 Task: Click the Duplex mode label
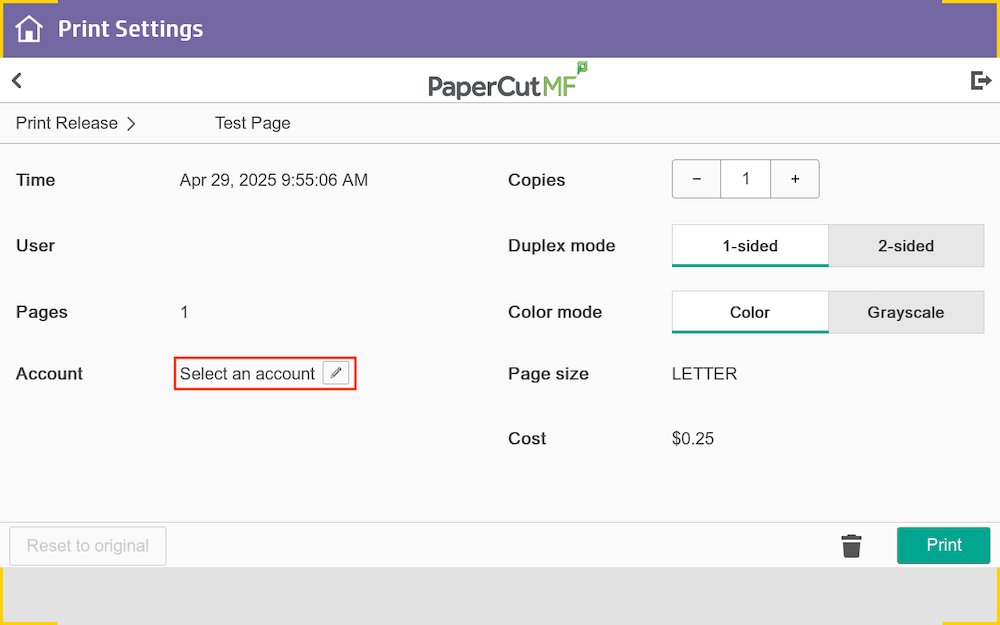[x=561, y=246]
